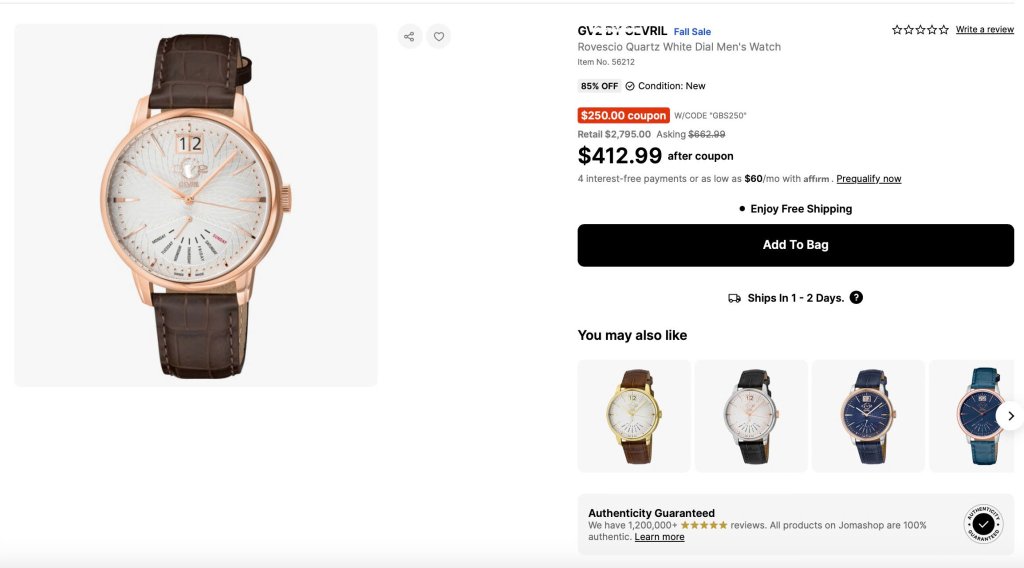Viewport: 1024px width, 568px height.
Task: Select the blue dial navy strap watch thumbnail
Action: (868, 416)
